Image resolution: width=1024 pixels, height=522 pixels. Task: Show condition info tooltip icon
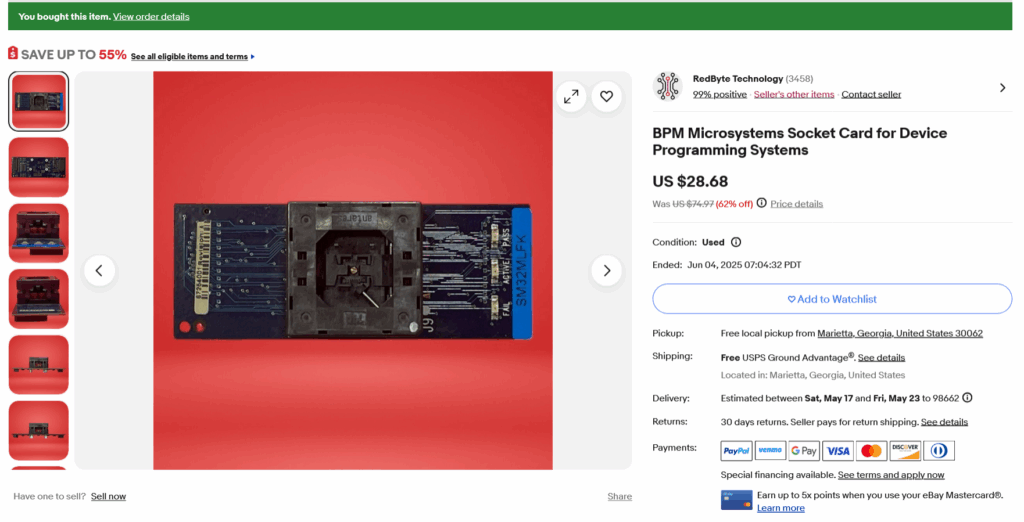pyautogui.click(x=736, y=242)
